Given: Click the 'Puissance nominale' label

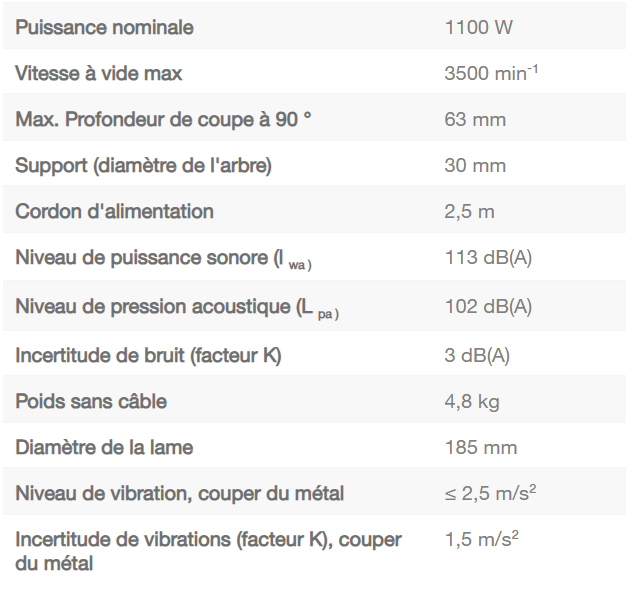Looking at the screenshot, I should pos(104,28).
